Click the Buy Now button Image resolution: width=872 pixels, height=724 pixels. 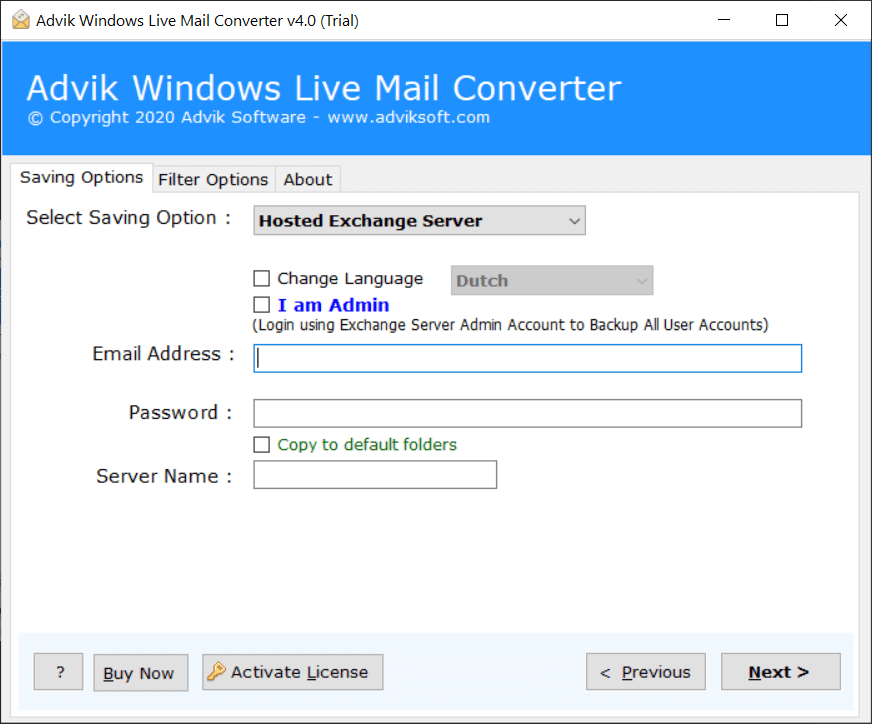[140, 673]
